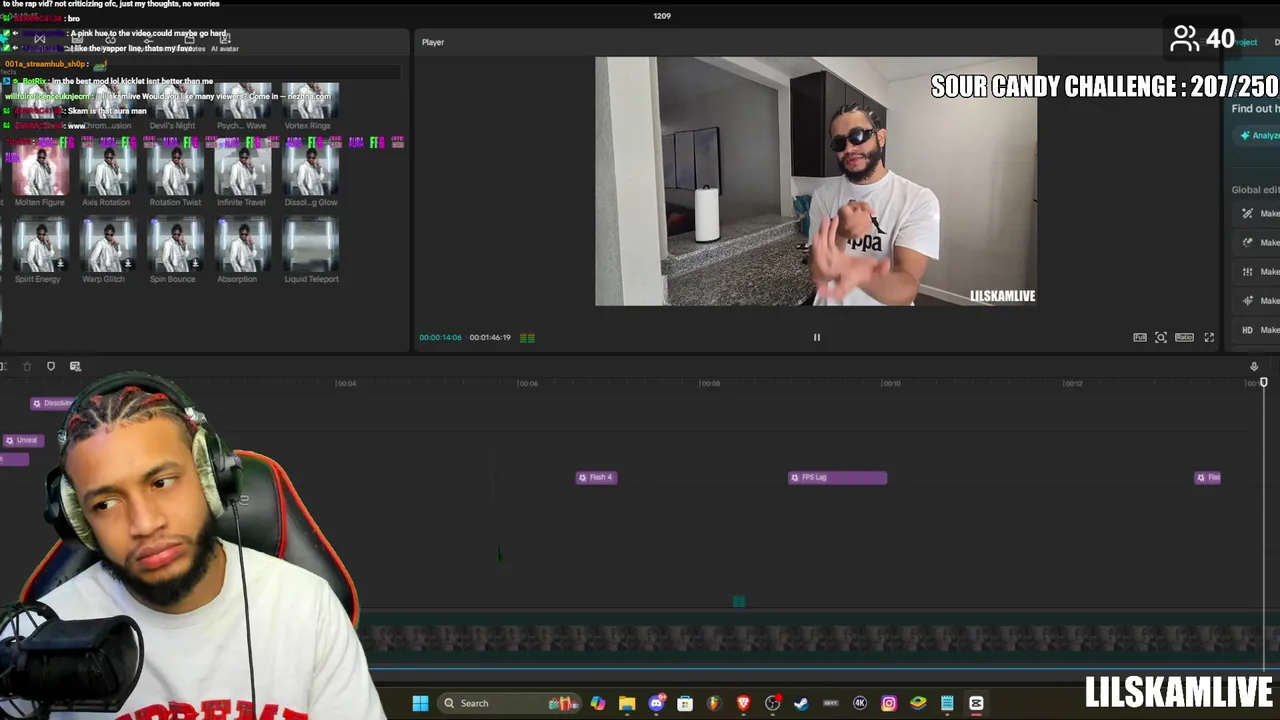
Task: Click the teal keyframe marker above video track
Action: tap(739, 601)
